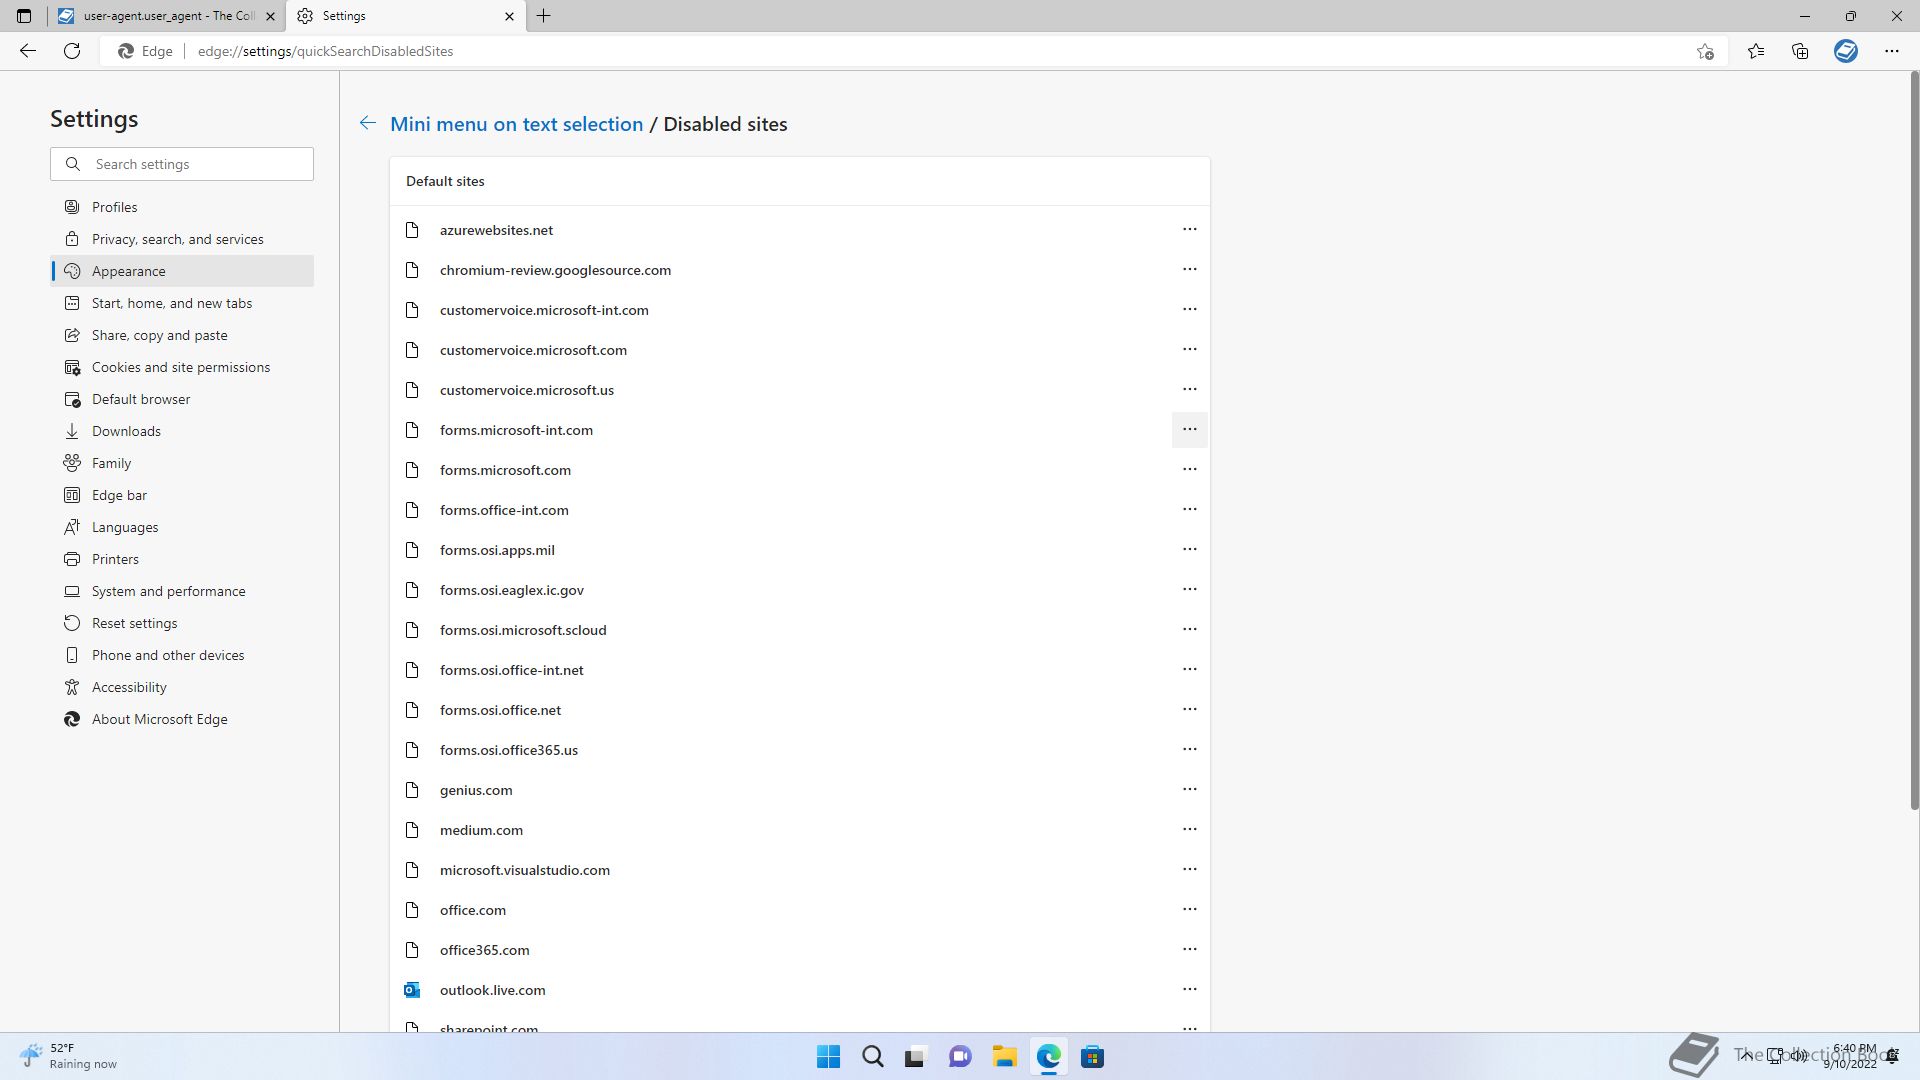Open Default browser settings
Screen dimensions: 1920x1080
(x=182, y=399)
